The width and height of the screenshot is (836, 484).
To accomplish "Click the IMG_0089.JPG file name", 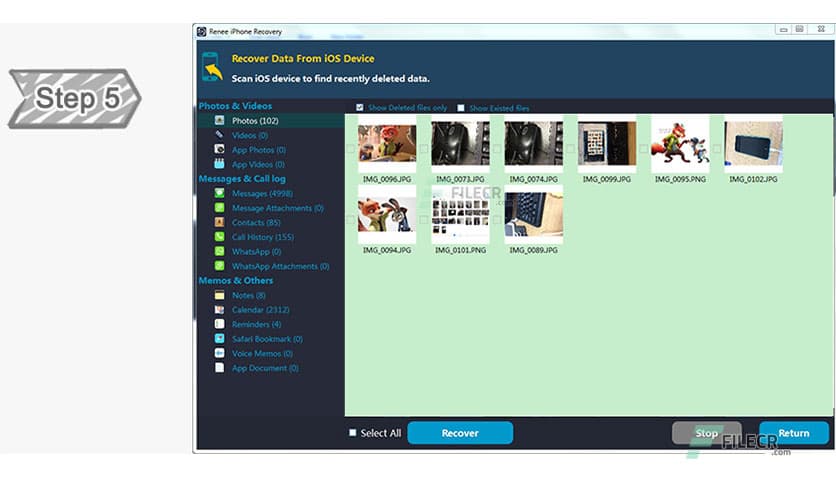I will pos(534,249).
